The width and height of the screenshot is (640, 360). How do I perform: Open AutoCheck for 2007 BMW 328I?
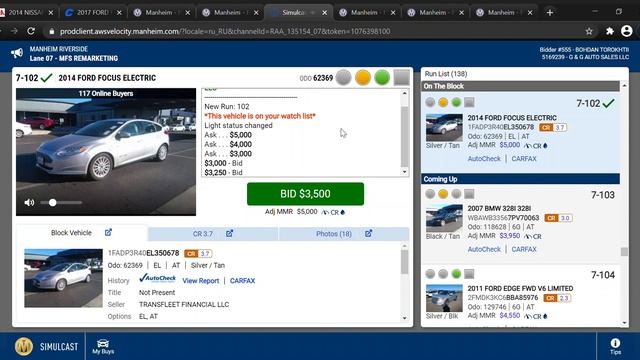coord(484,249)
